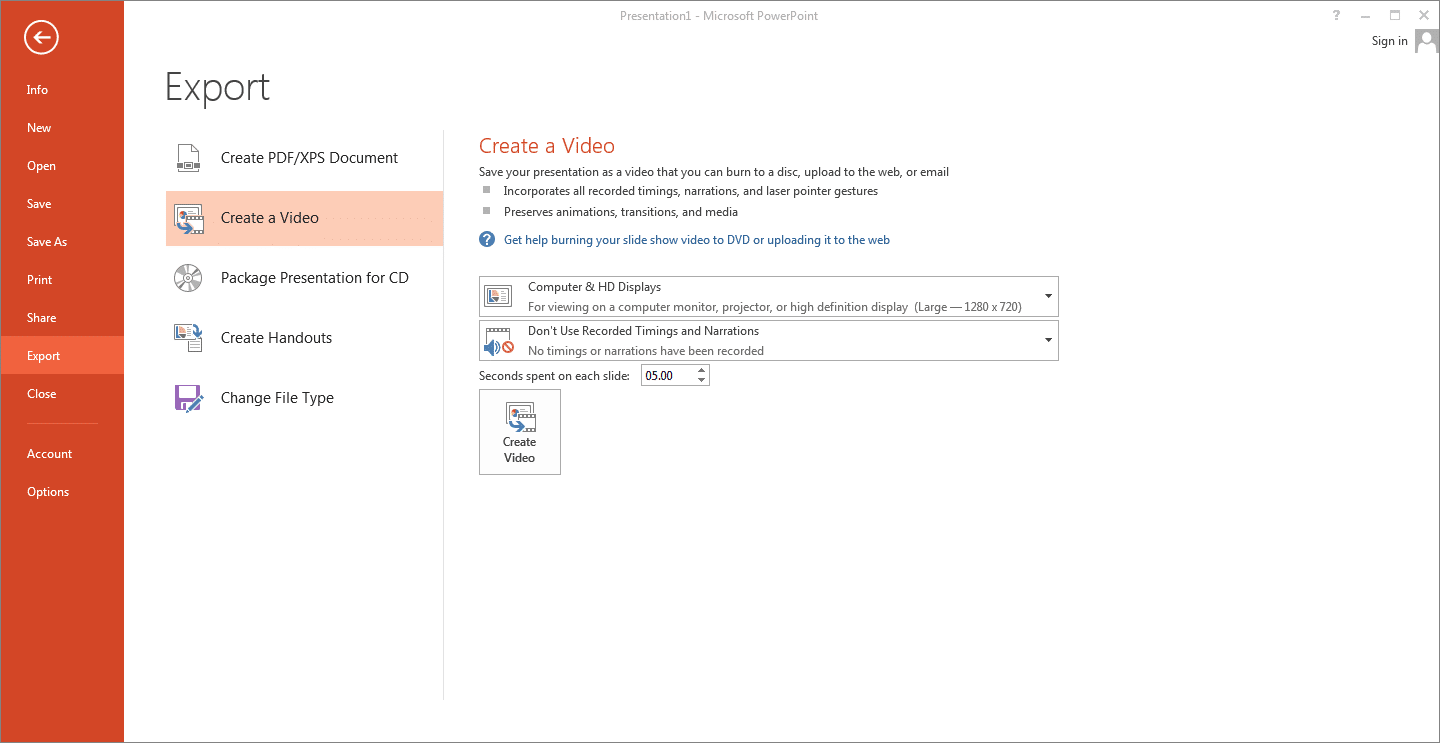Select Change File Type option
The width and height of the screenshot is (1440, 743).
(x=304, y=398)
